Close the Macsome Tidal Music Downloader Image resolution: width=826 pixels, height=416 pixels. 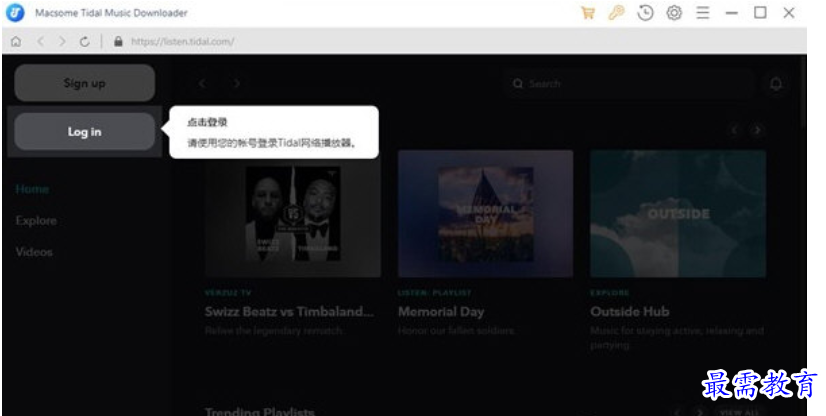coord(789,13)
